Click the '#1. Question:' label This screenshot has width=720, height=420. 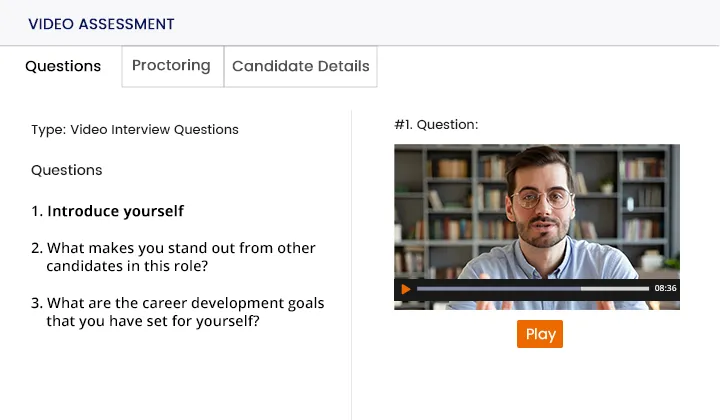point(436,124)
